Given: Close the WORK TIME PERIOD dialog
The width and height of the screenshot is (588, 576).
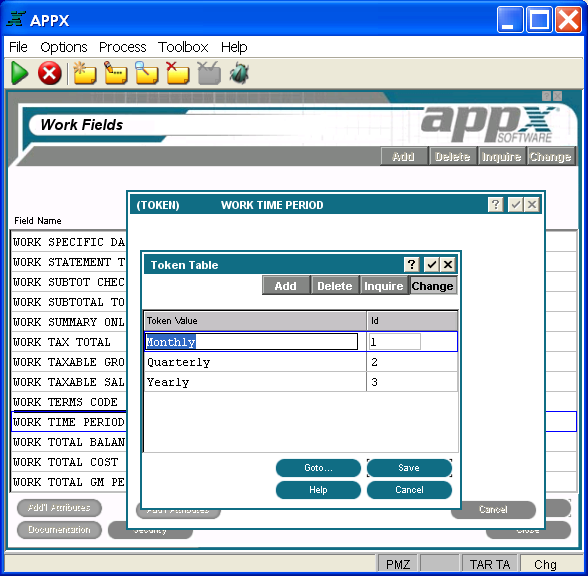Looking at the screenshot, I should (532, 204).
